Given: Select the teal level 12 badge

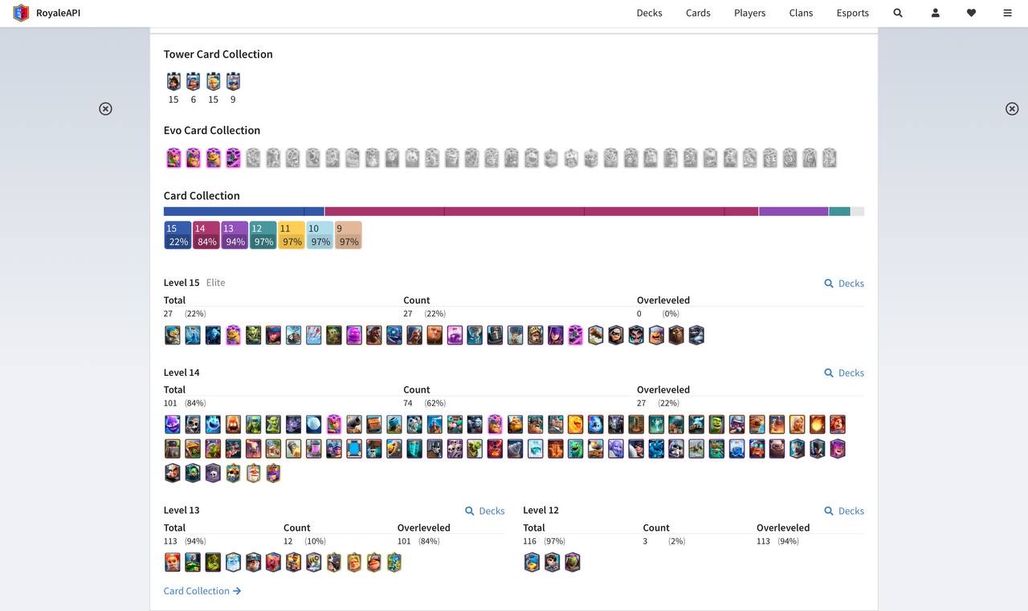Looking at the screenshot, I should tap(263, 235).
